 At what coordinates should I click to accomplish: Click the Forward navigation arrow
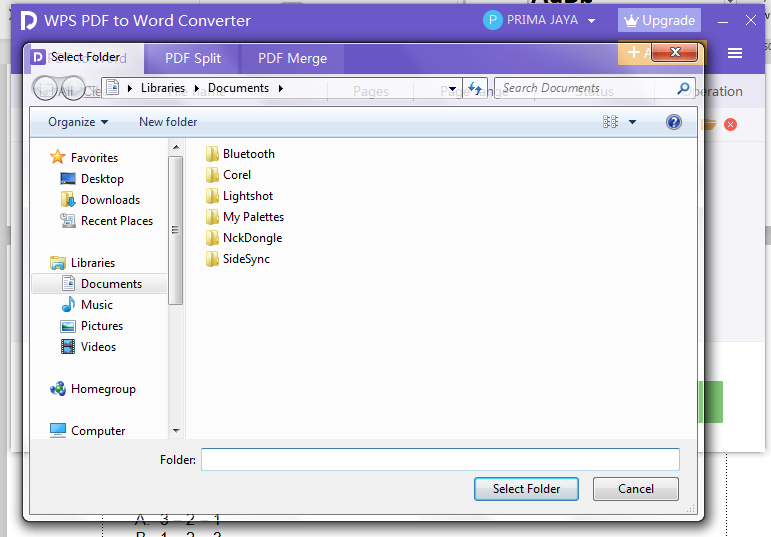(74, 89)
